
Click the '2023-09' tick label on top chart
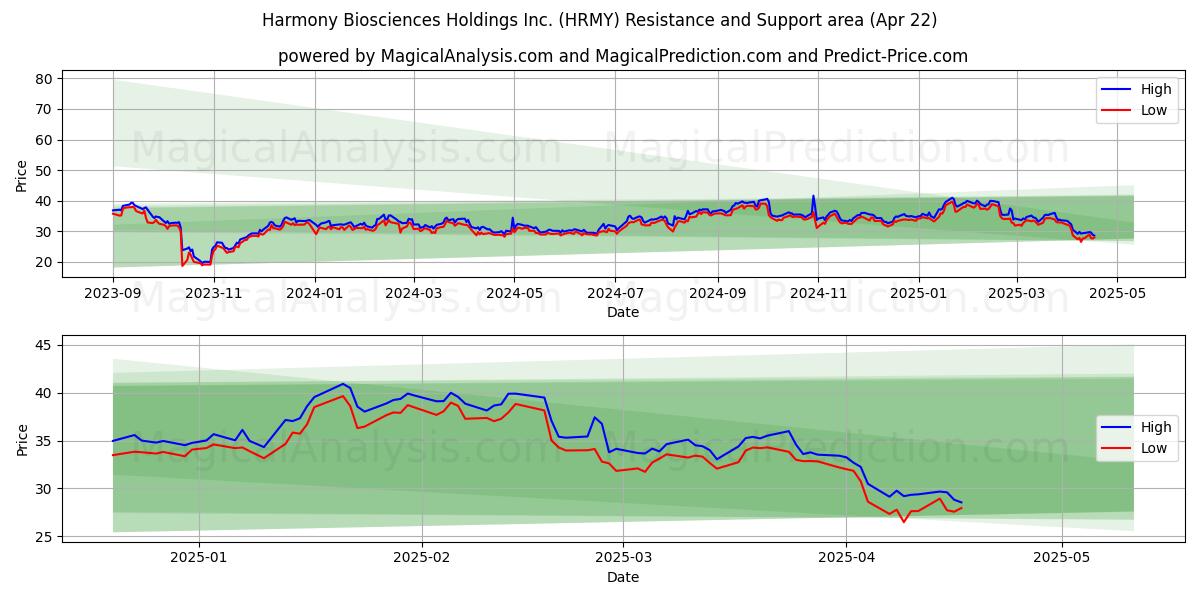click(113, 294)
